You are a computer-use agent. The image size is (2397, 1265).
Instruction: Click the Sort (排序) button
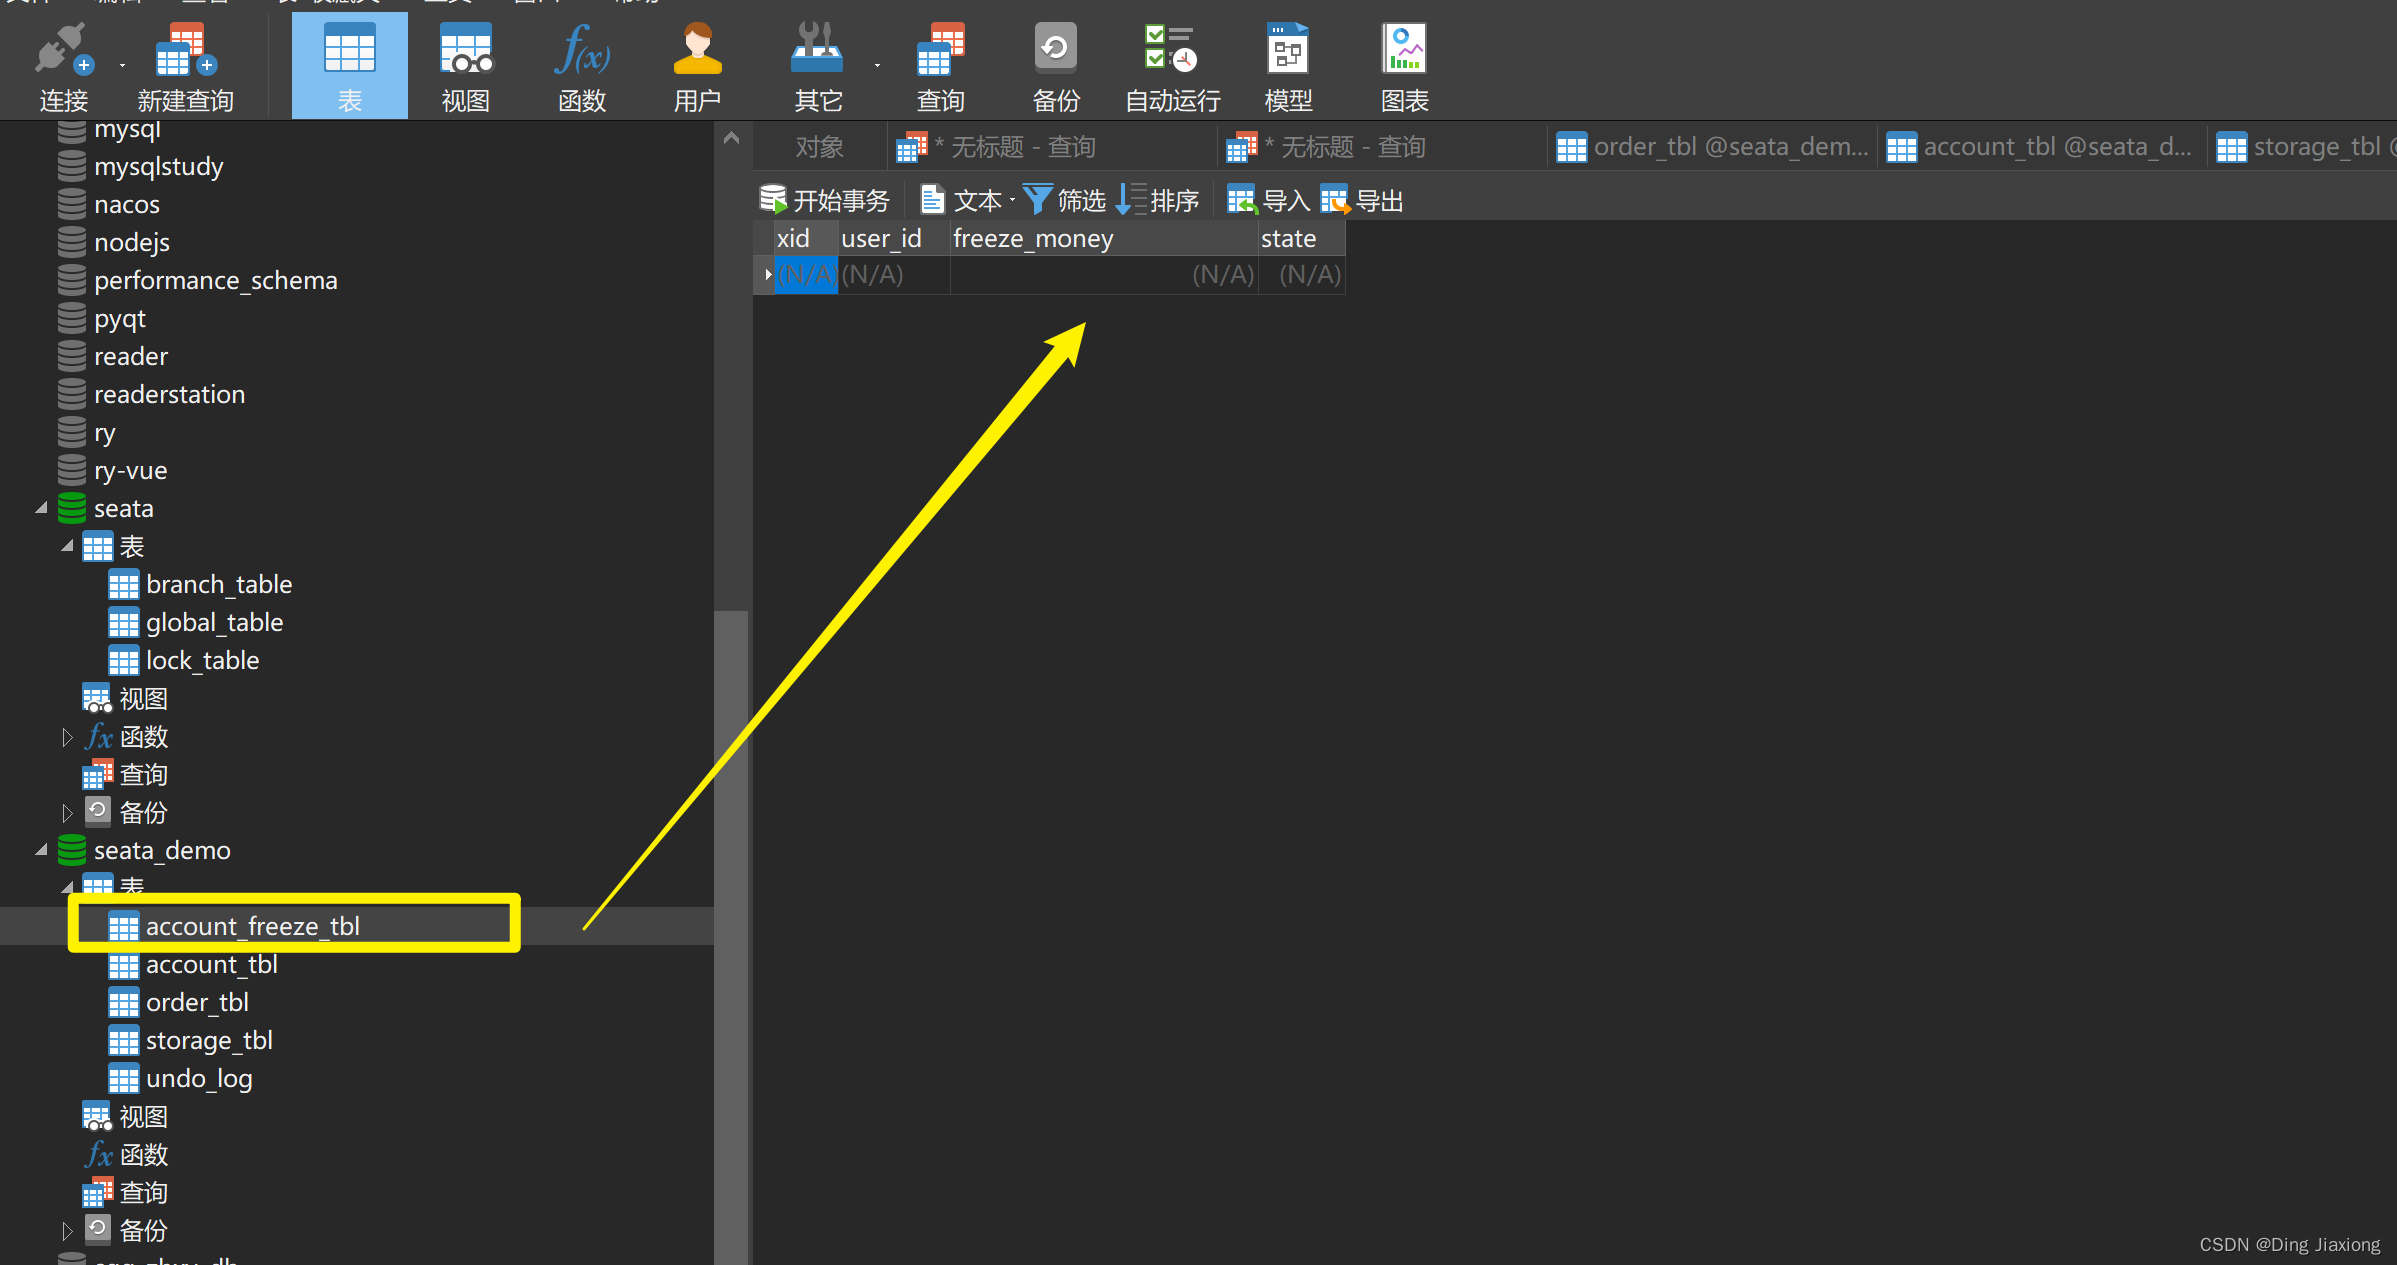[1157, 200]
